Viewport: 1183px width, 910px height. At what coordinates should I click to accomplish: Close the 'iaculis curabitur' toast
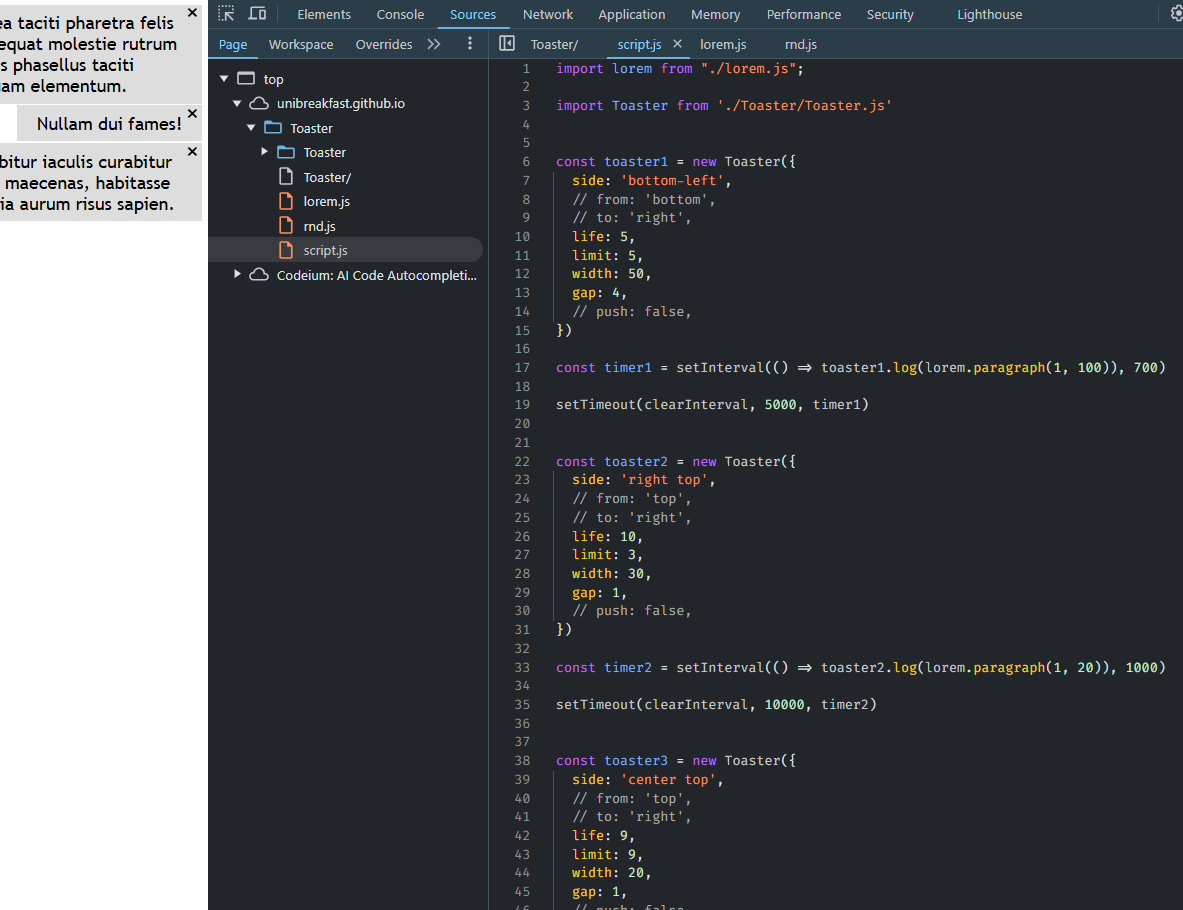click(x=192, y=152)
